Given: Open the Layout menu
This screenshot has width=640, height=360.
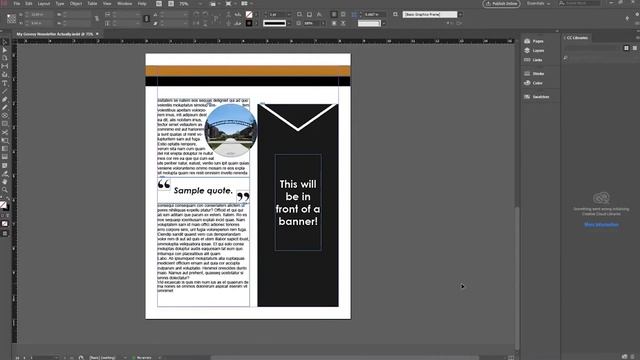Looking at the screenshot, I should pyautogui.click(x=44, y=4).
